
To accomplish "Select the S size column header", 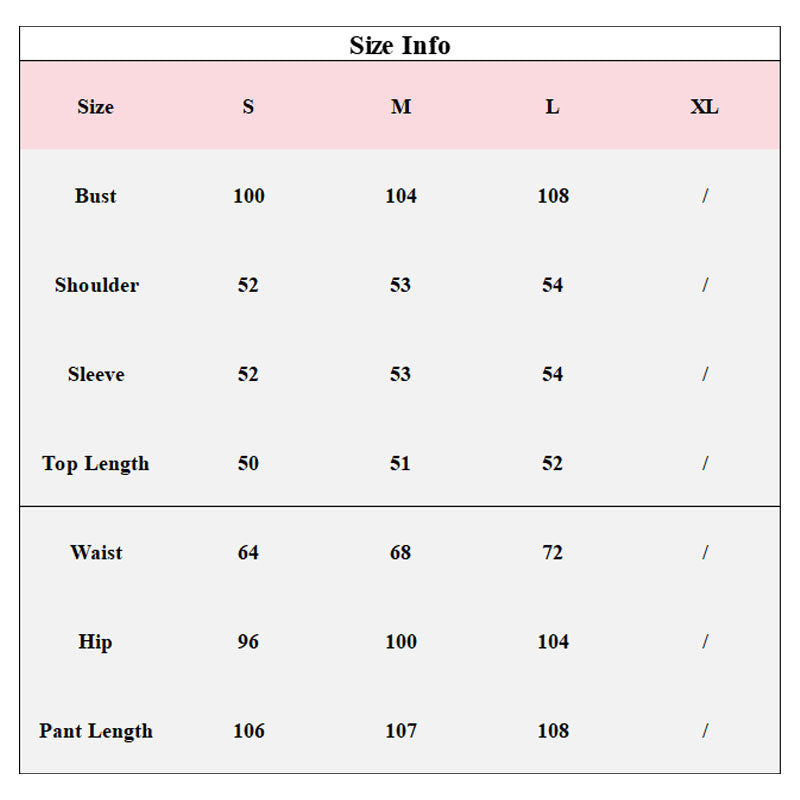I will click(x=248, y=107).
